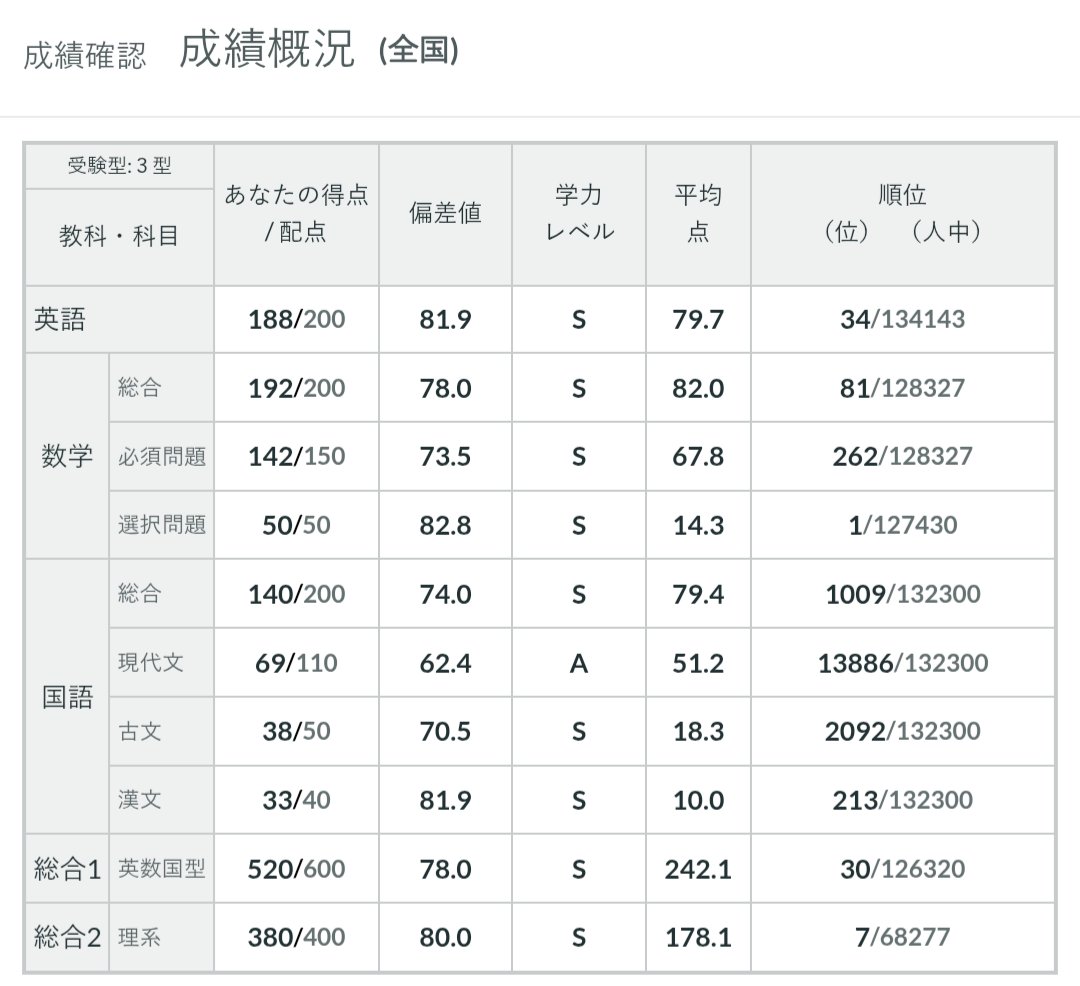Click the rank 2092/132300 cell
Viewport: 1080px width, 986px height.
(902, 731)
